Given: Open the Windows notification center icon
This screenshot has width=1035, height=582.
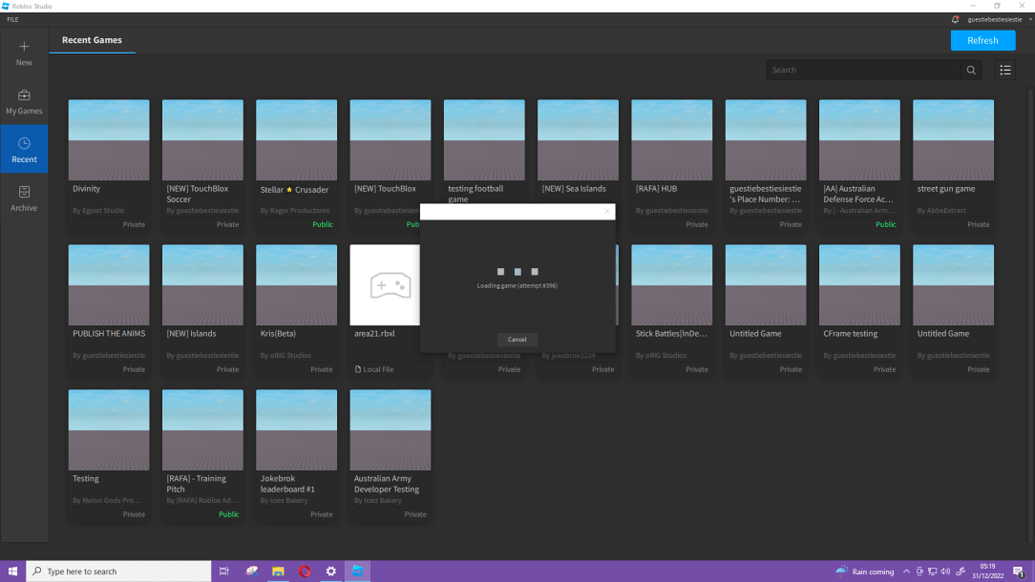Looking at the screenshot, I should (1019, 571).
